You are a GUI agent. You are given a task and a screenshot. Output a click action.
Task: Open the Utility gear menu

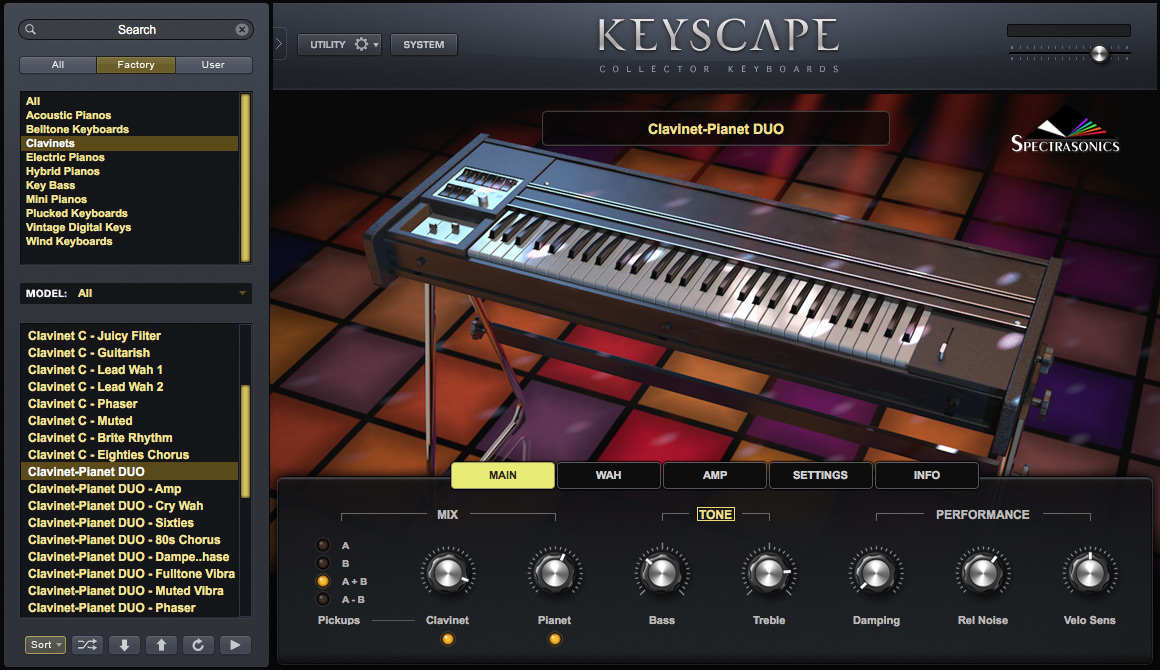pos(339,44)
